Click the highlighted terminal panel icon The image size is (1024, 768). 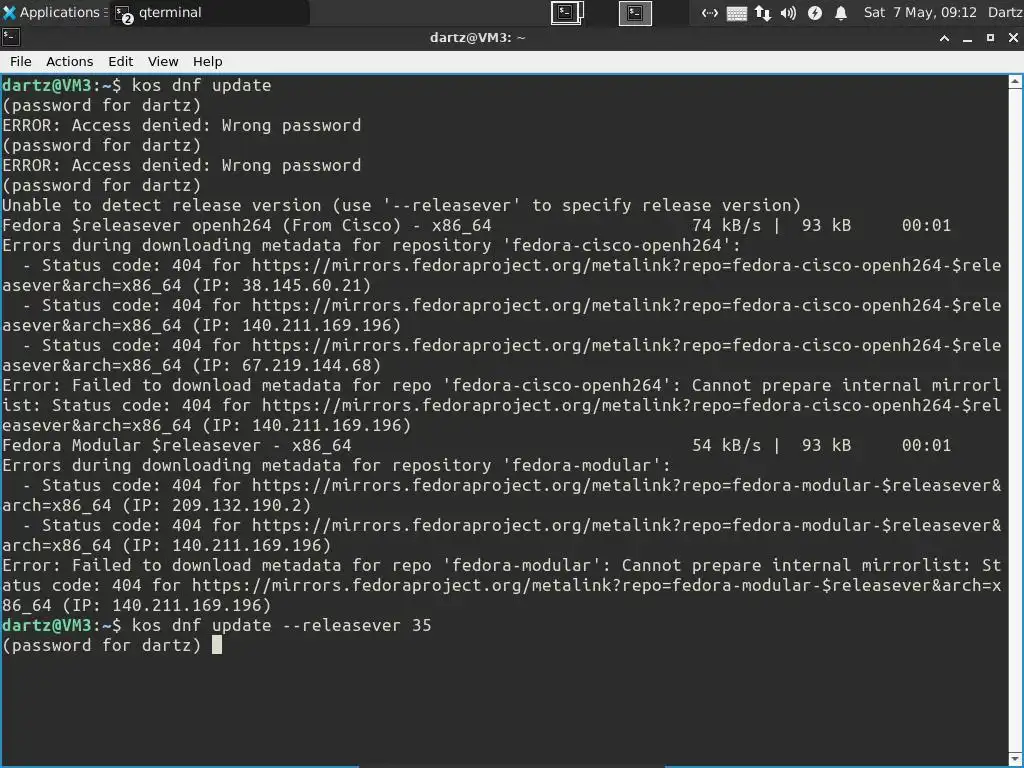pos(635,12)
